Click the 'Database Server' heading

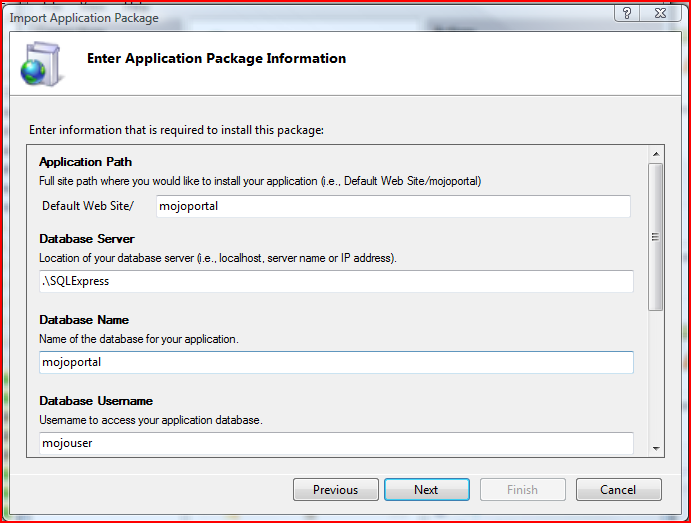coord(87,239)
